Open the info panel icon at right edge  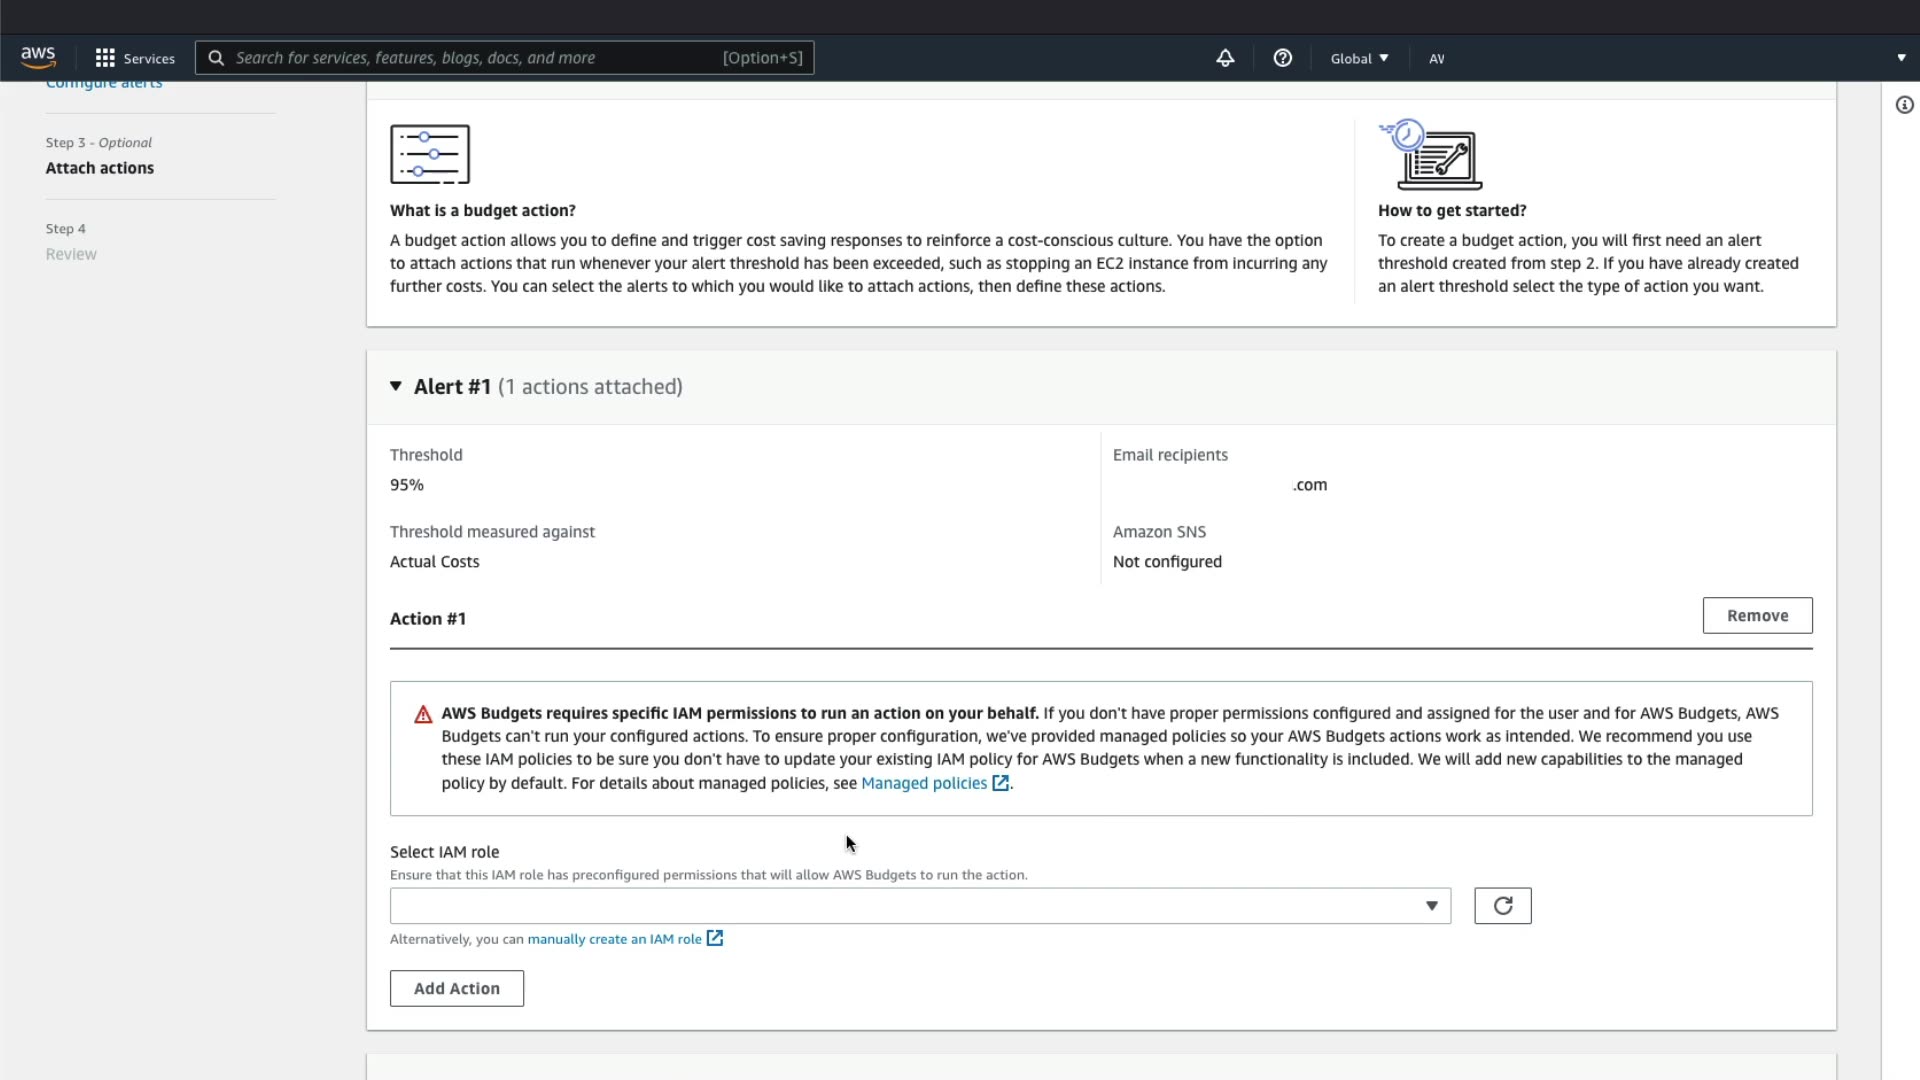point(1904,105)
